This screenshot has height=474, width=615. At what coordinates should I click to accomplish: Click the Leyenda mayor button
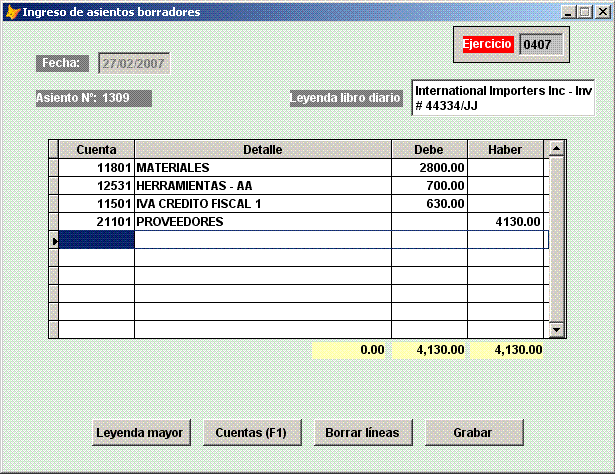pyautogui.click(x=139, y=433)
